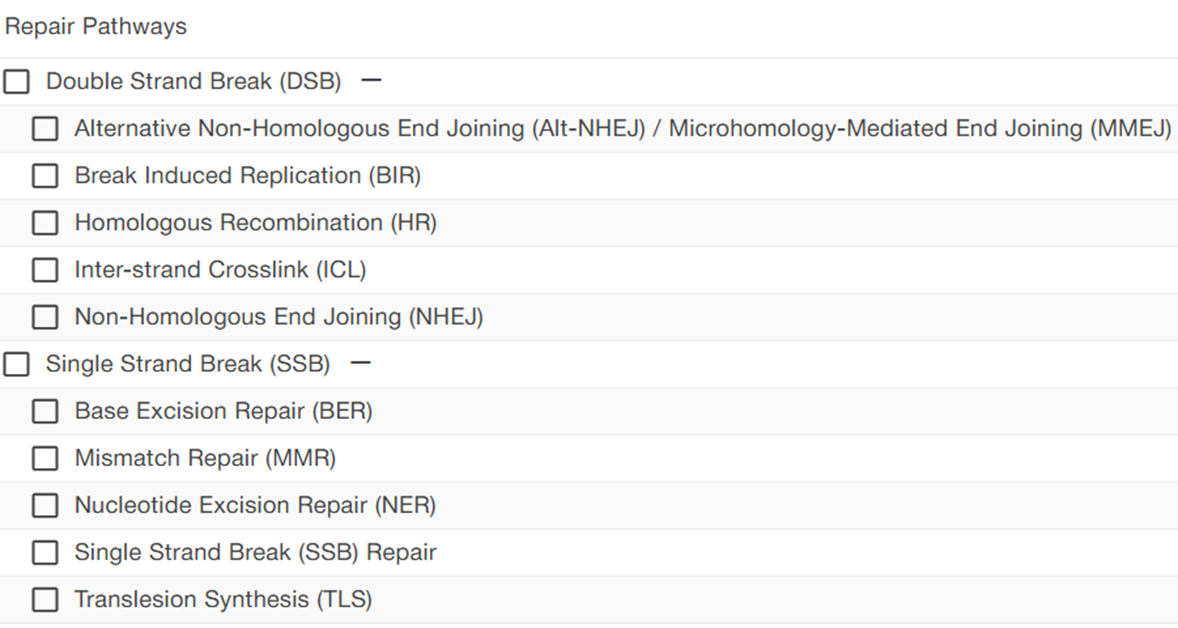The height and width of the screenshot is (628, 1178).
Task: Select Nucleotide Excision Repair (NER) checkbox
Action: coord(45,505)
